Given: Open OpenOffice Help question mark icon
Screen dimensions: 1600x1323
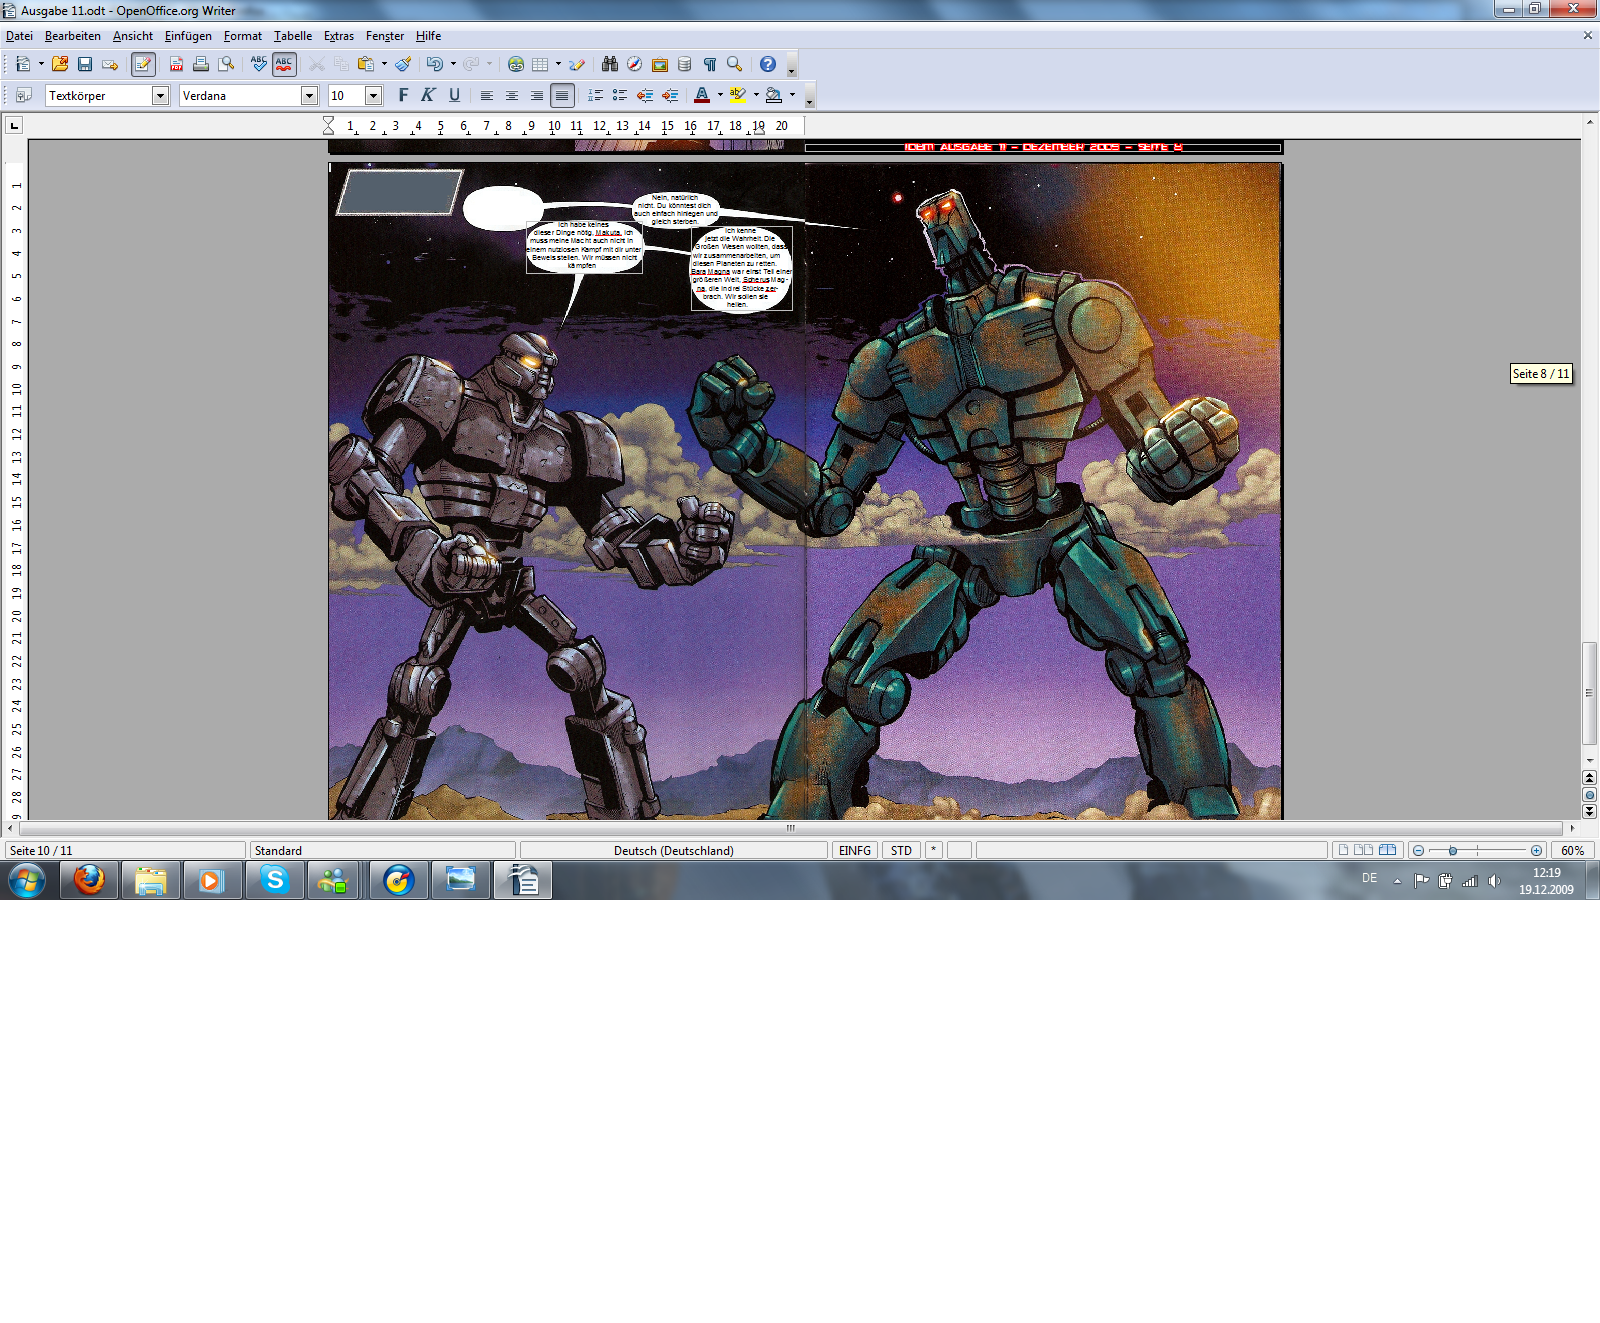Looking at the screenshot, I should pos(767,64).
